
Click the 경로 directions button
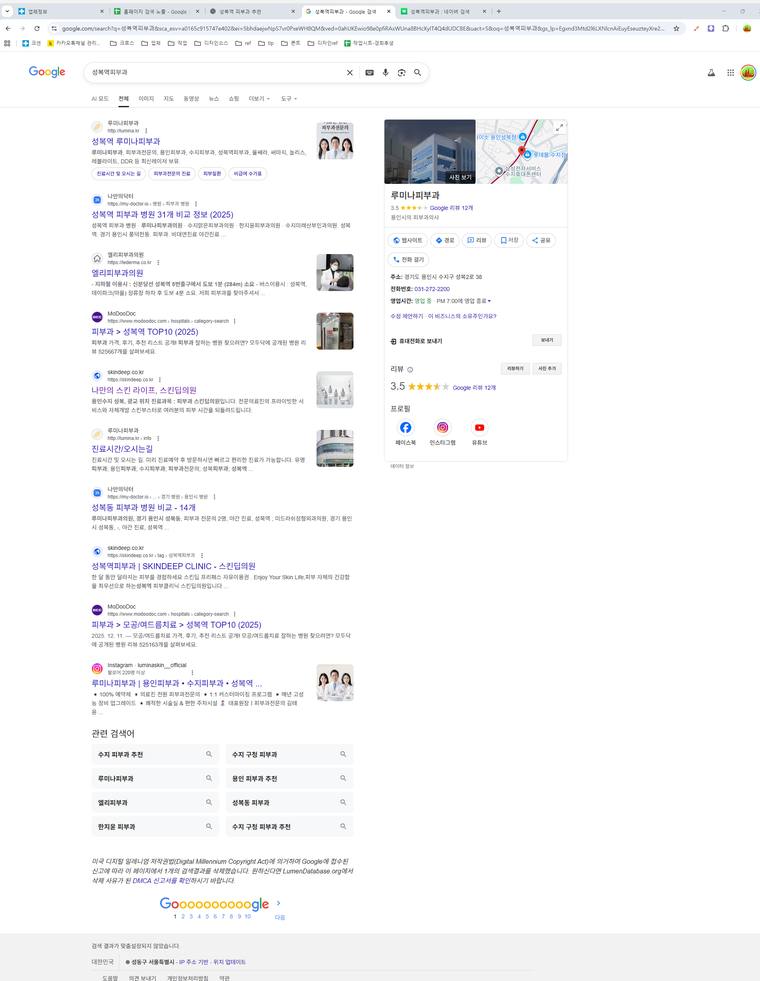click(x=445, y=240)
